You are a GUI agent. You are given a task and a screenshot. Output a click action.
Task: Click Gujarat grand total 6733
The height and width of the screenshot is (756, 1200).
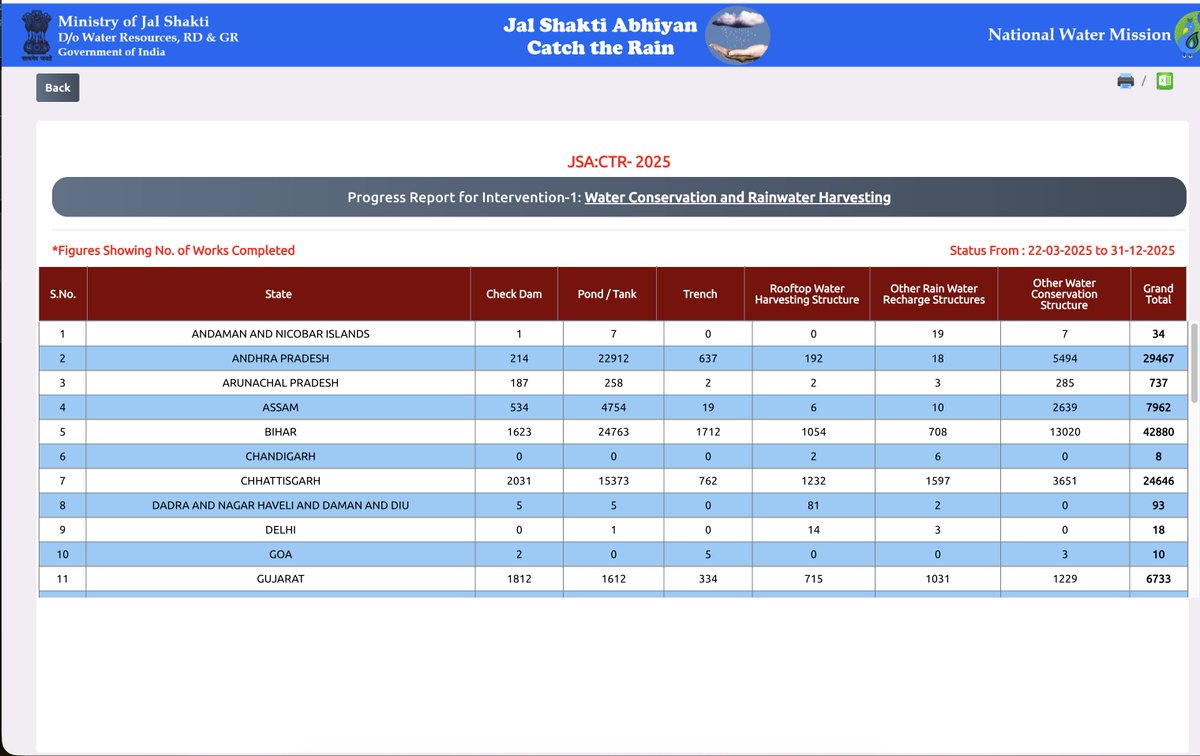tap(1158, 579)
